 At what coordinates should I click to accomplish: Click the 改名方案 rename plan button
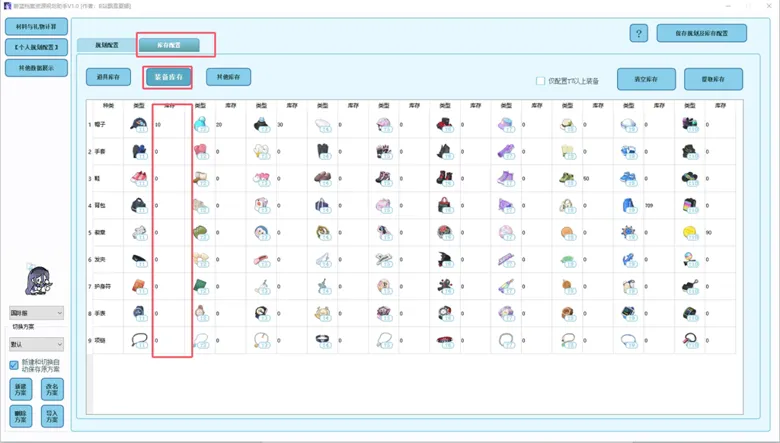(52, 389)
